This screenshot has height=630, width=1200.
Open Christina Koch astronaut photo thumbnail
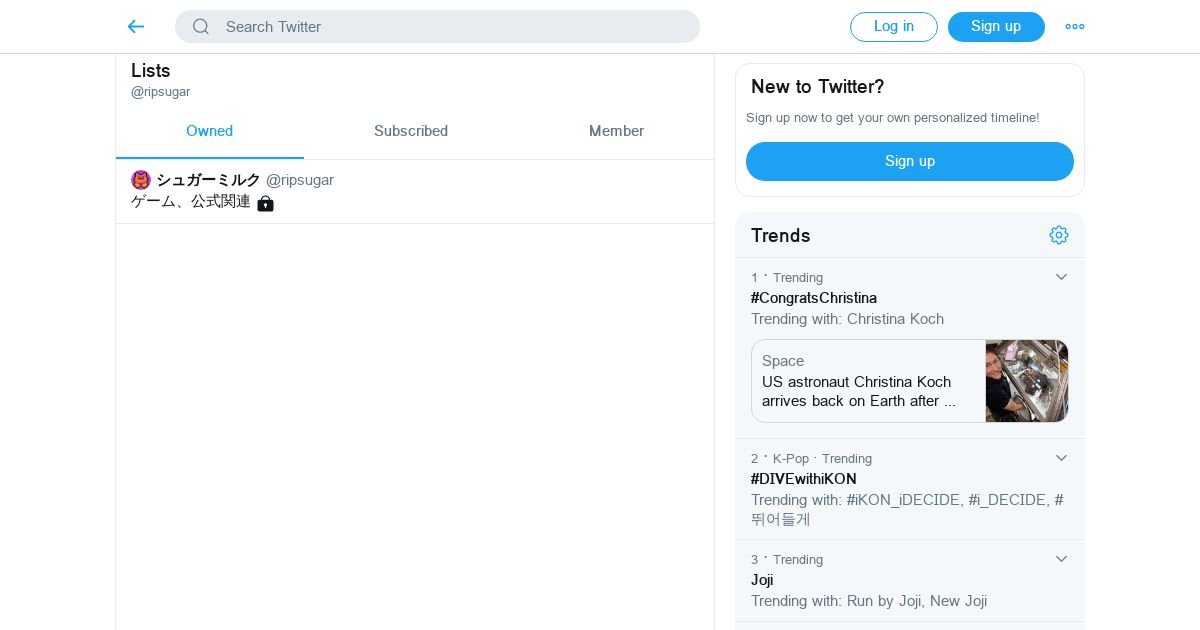(x=1026, y=381)
